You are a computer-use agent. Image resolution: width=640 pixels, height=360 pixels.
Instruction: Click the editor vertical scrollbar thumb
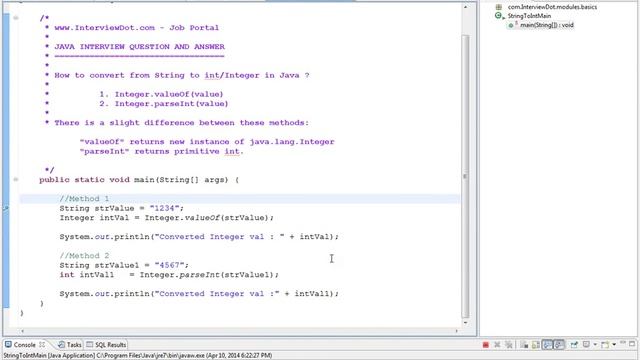click(x=465, y=176)
